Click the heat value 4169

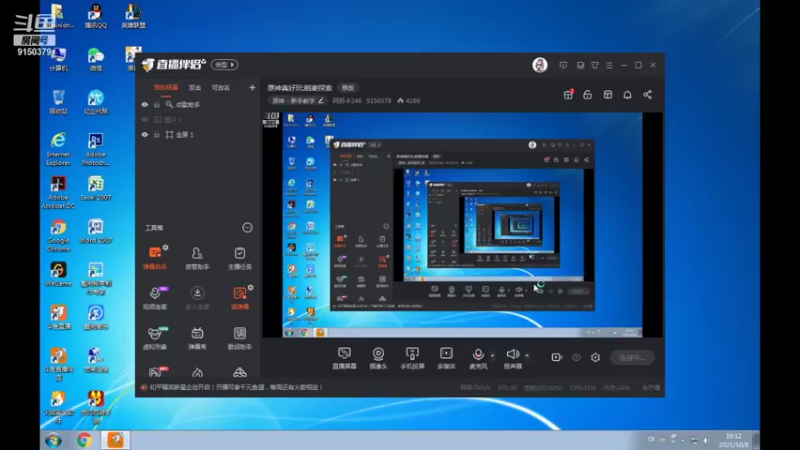coord(409,101)
